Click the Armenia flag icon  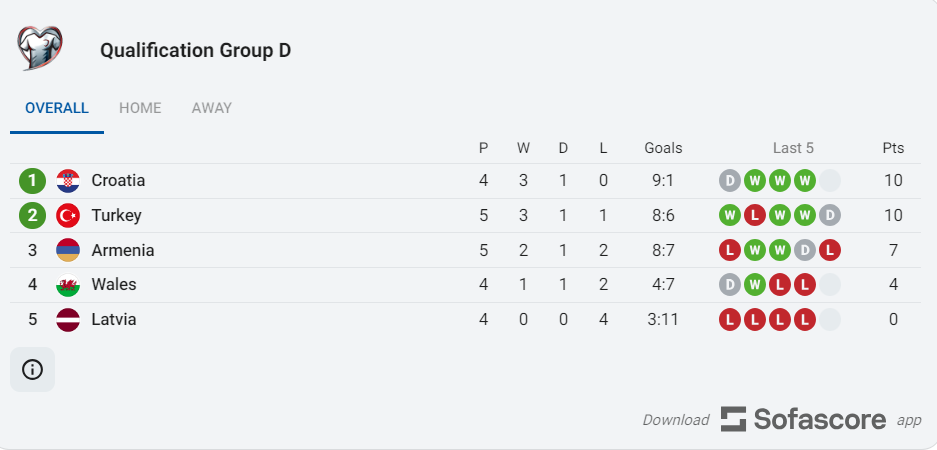click(68, 250)
